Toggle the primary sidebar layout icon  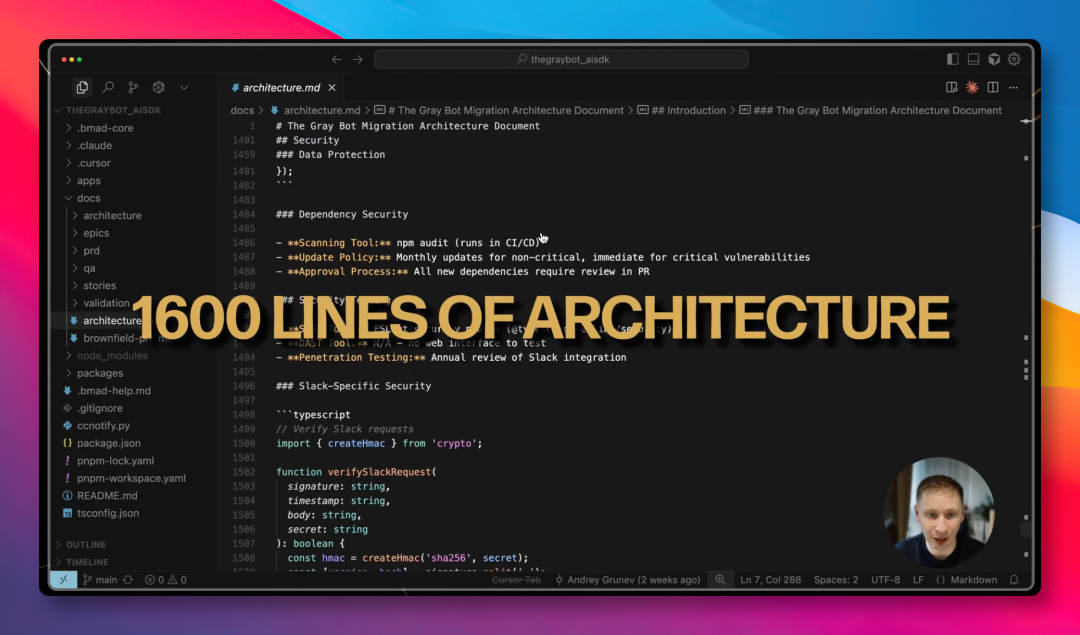coord(953,59)
